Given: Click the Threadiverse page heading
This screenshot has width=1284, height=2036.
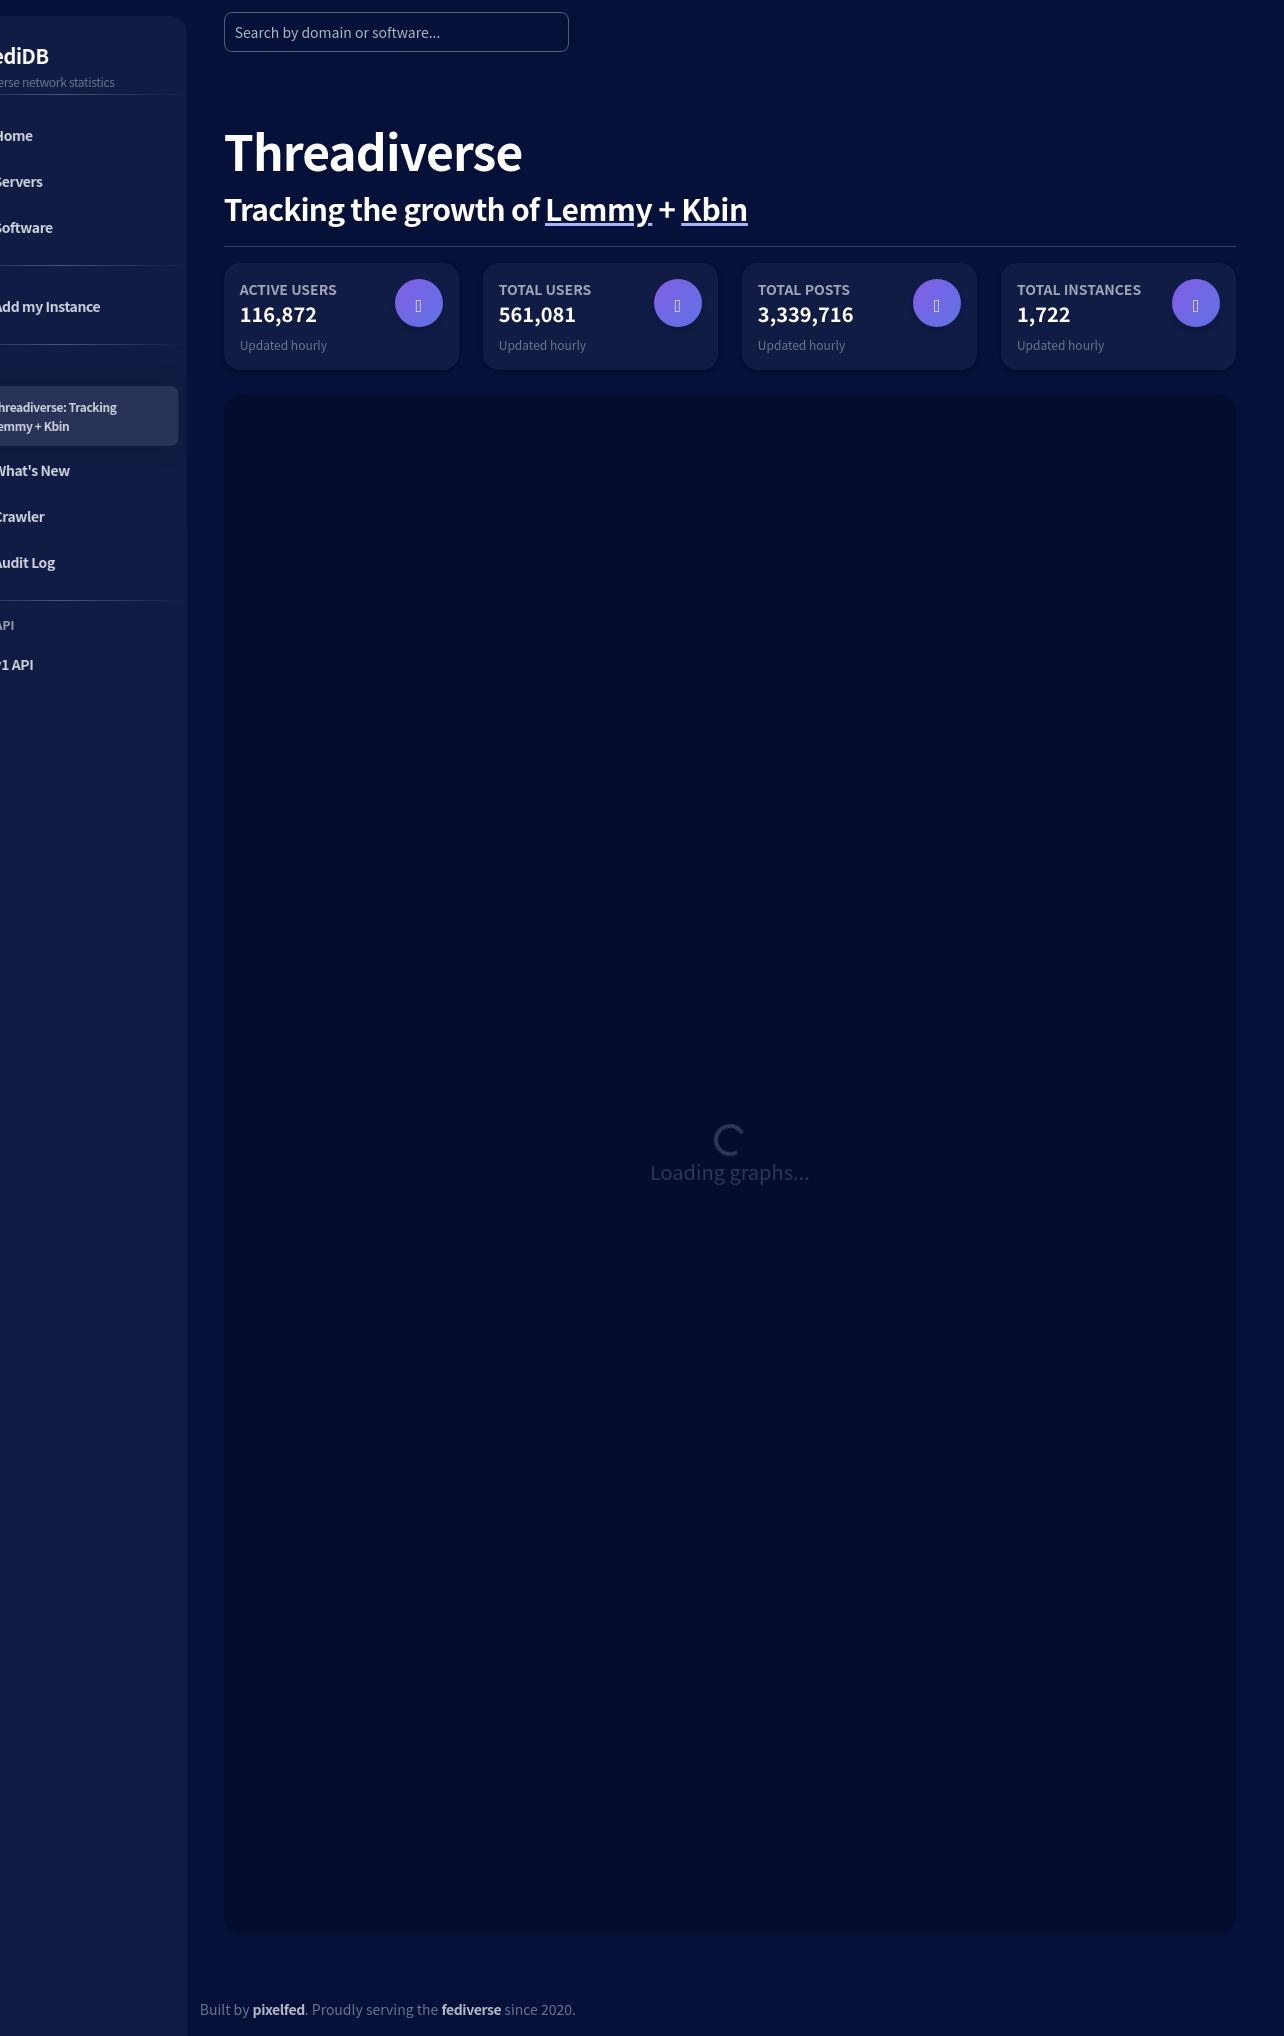Looking at the screenshot, I should coord(373,153).
